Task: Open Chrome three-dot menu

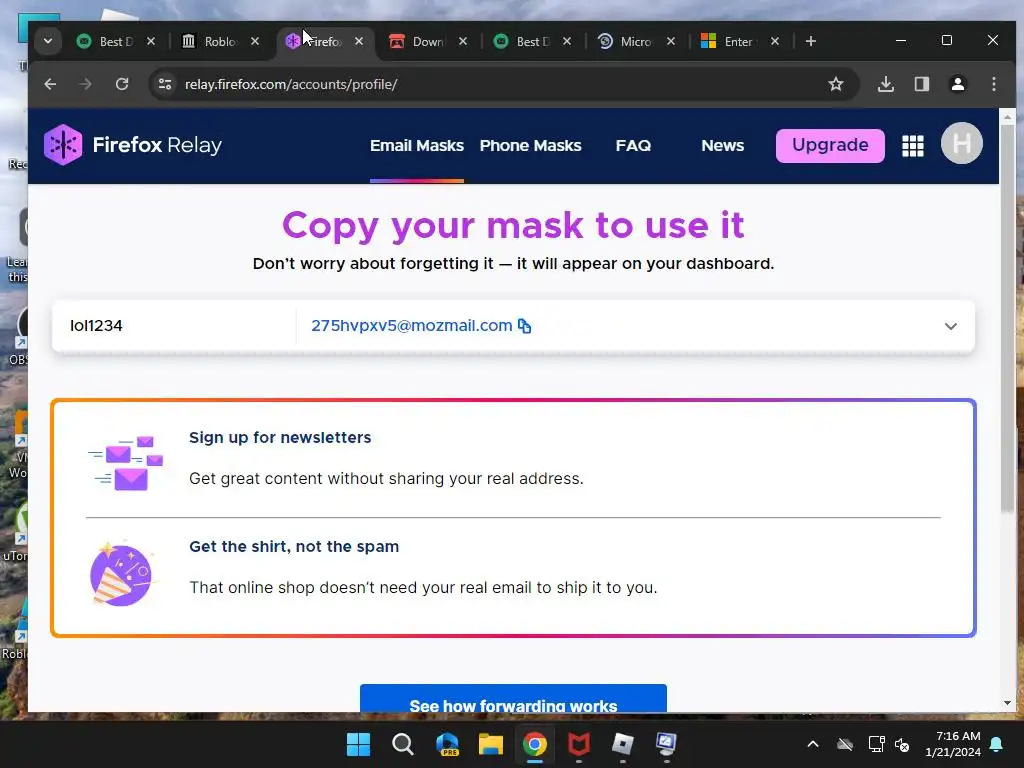Action: pyautogui.click(x=993, y=84)
